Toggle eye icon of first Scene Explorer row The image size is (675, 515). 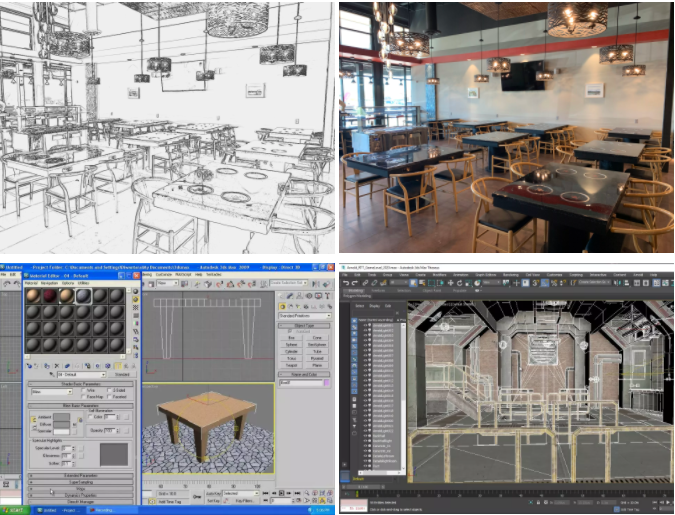coord(365,325)
